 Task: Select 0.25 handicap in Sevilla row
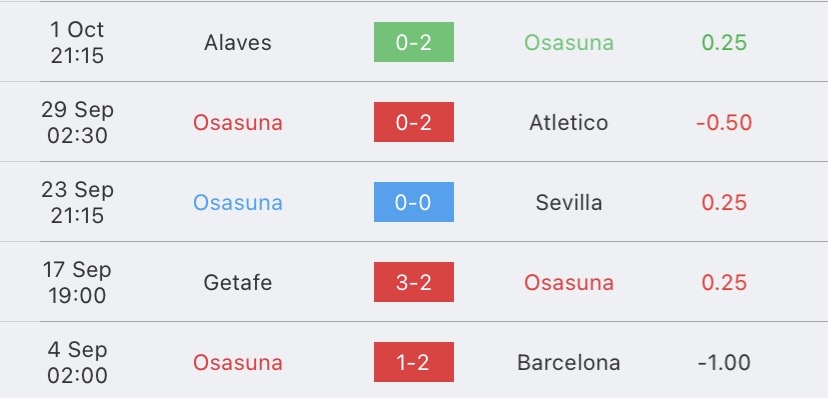click(724, 203)
